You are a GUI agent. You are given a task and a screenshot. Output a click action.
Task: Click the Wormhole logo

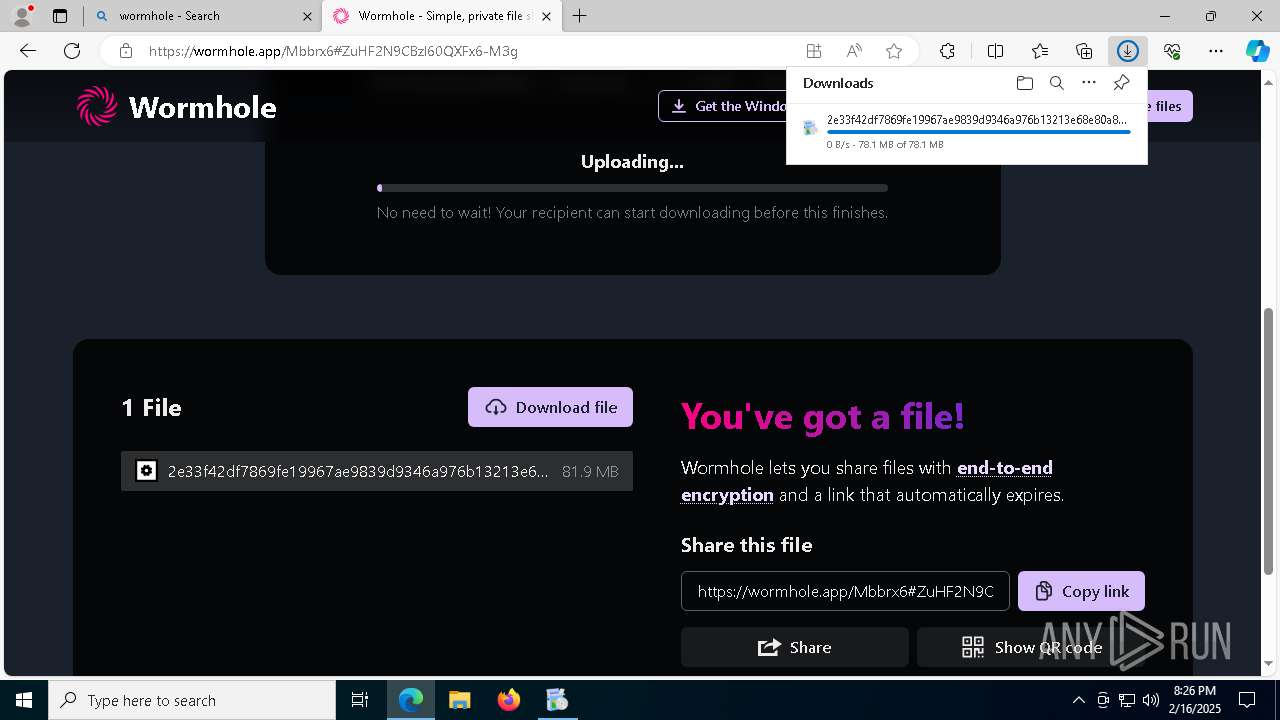177,106
